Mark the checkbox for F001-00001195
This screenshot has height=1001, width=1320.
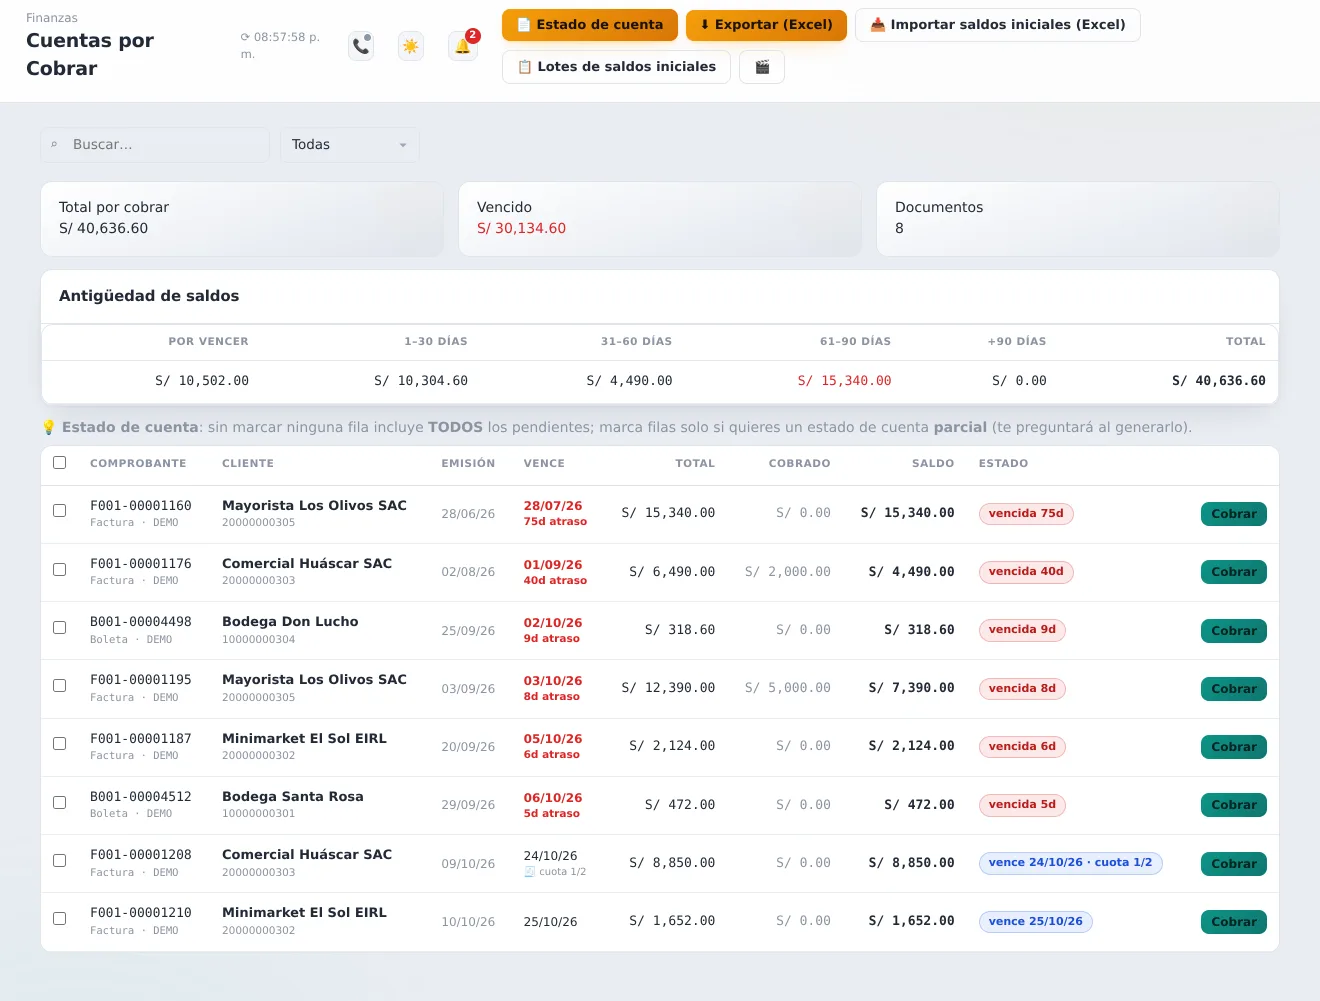[x=60, y=685]
